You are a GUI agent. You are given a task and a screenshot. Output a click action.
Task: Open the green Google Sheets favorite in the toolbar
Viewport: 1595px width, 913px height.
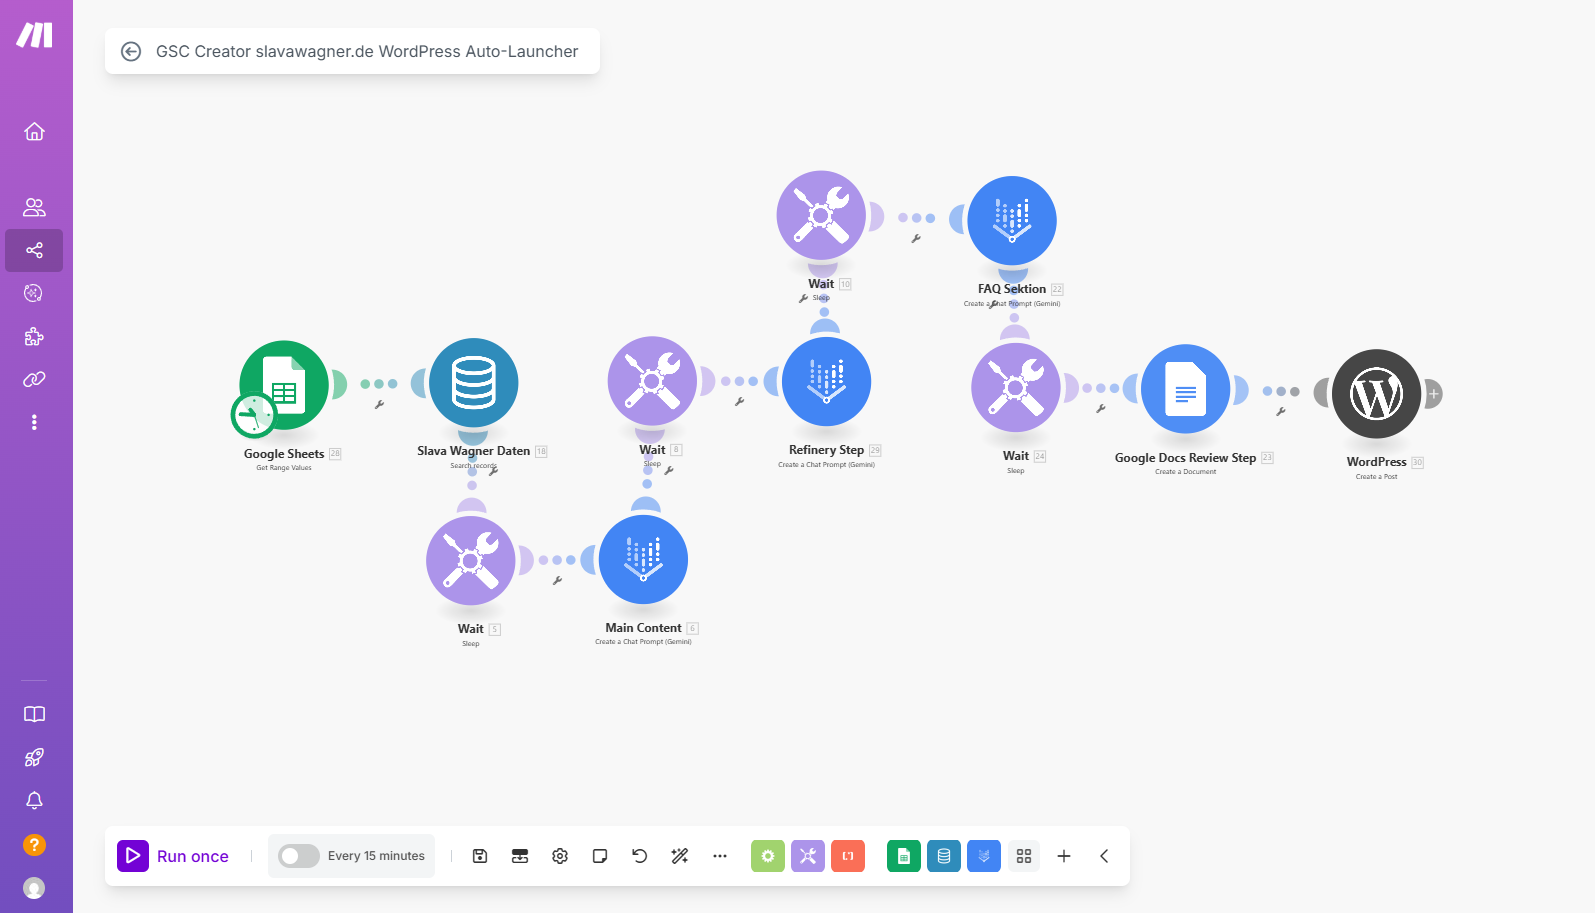pyautogui.click(x=904, y=856)
